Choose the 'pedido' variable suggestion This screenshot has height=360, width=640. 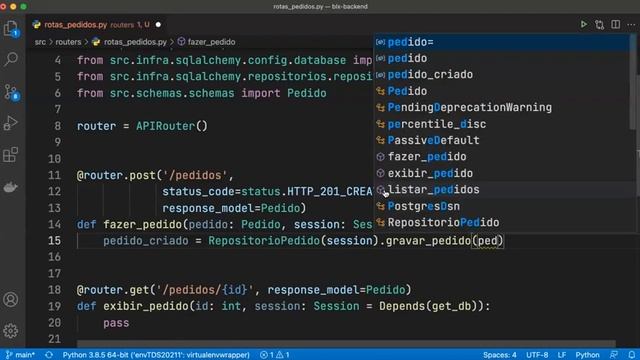[x=502, y=58]
